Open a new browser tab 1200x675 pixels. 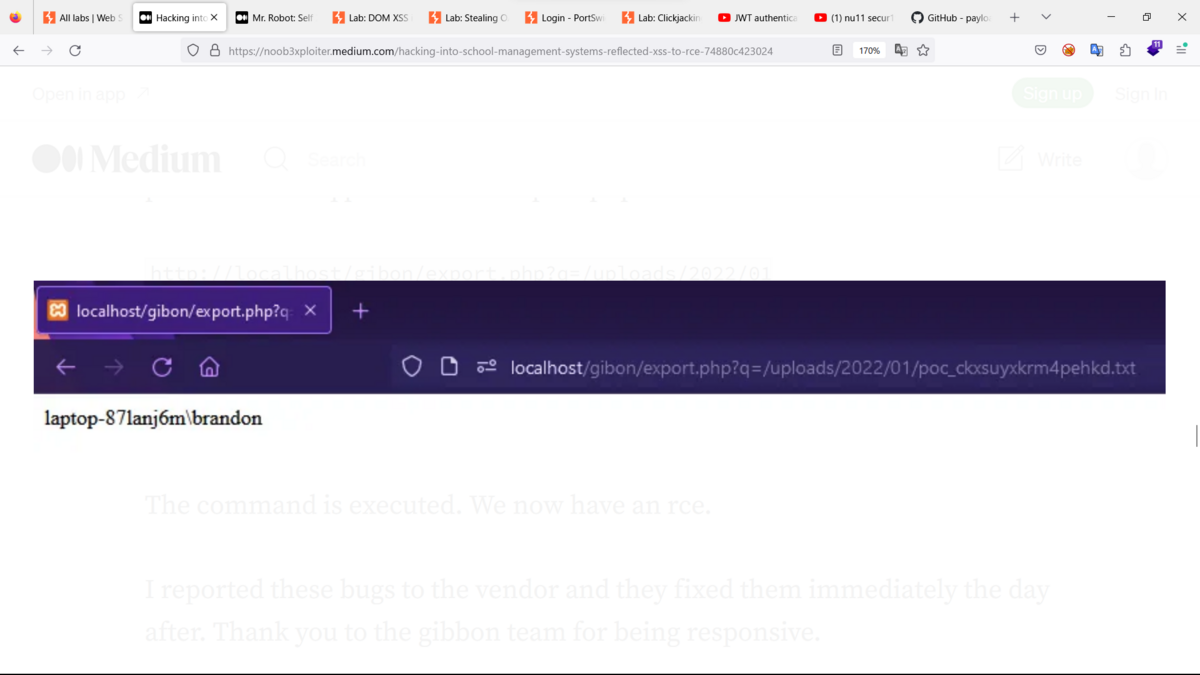tap(1014, 17)
